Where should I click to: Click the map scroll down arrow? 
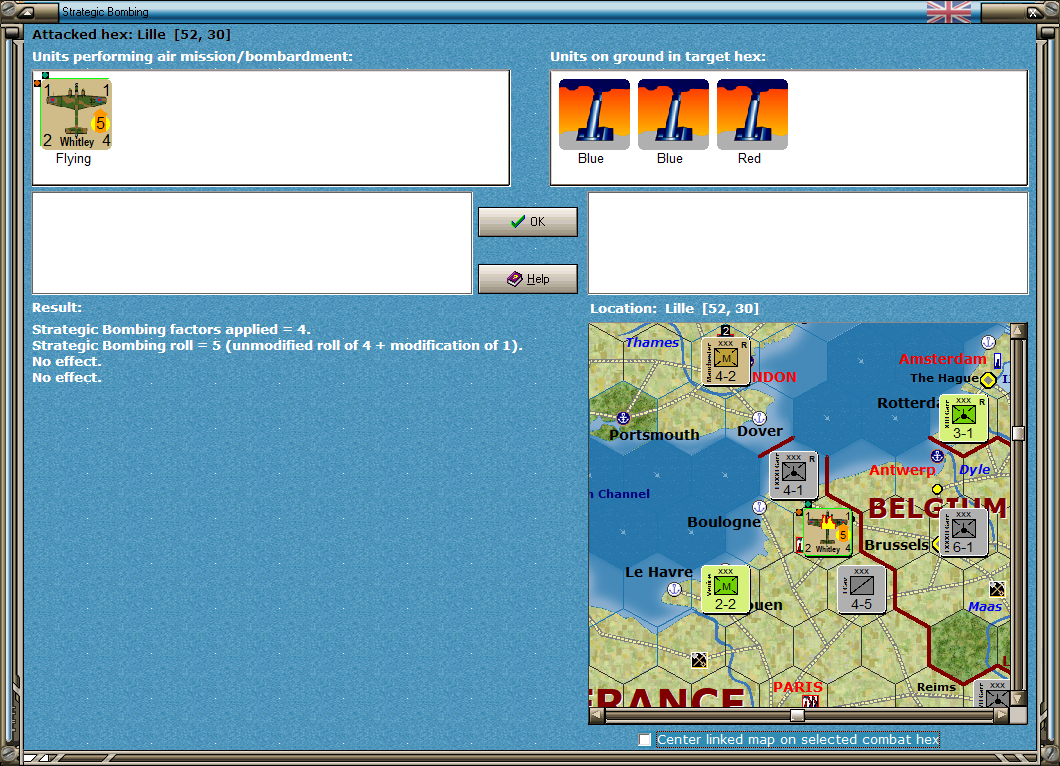coord(1017,698)
